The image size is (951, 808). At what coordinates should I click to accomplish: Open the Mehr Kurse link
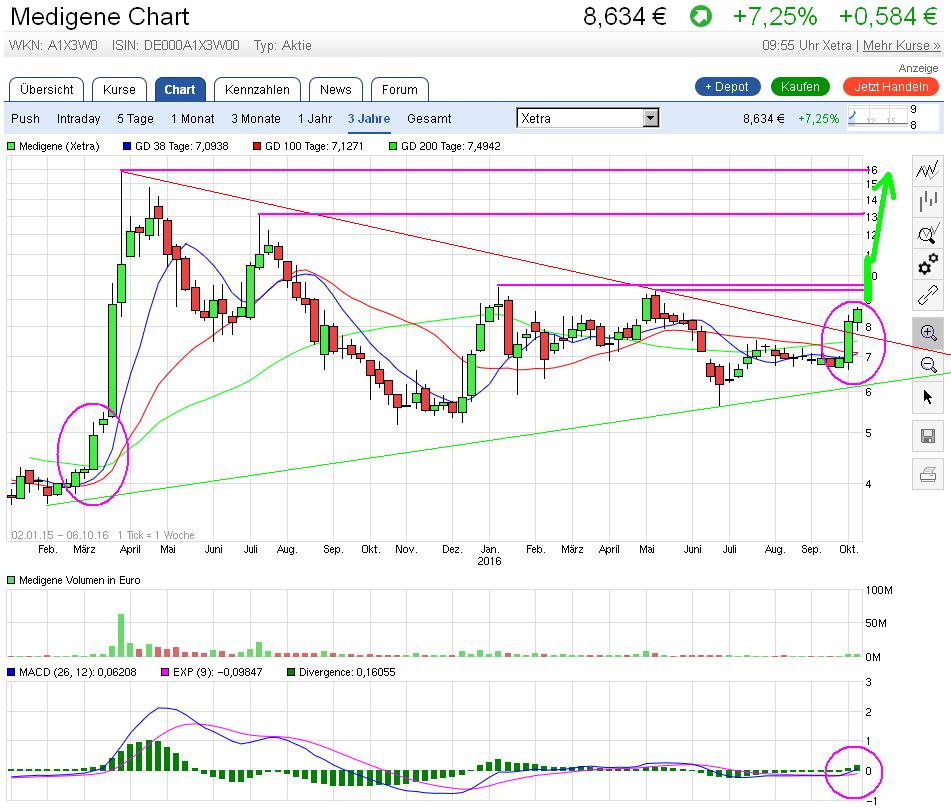tap(901, 45)
